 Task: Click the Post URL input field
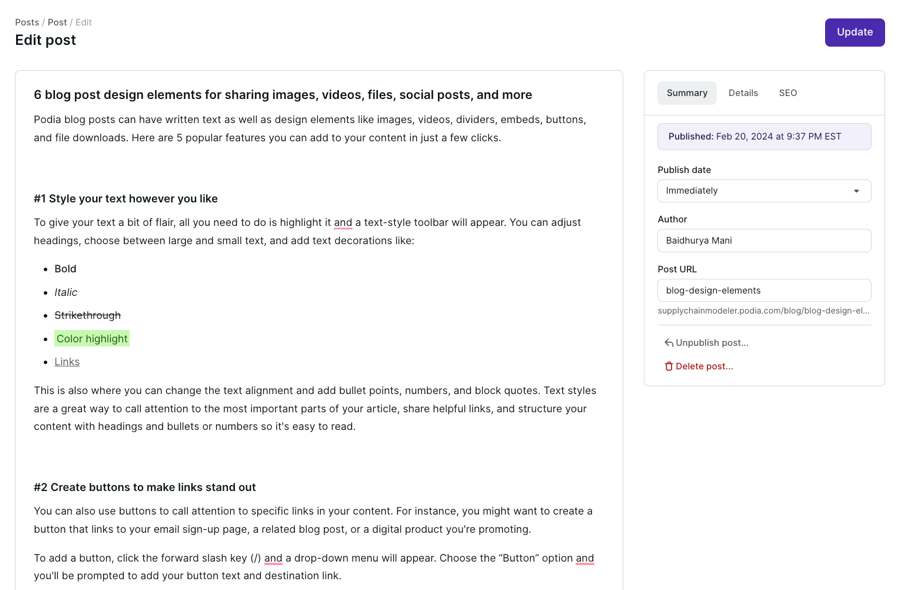point(764,291)
